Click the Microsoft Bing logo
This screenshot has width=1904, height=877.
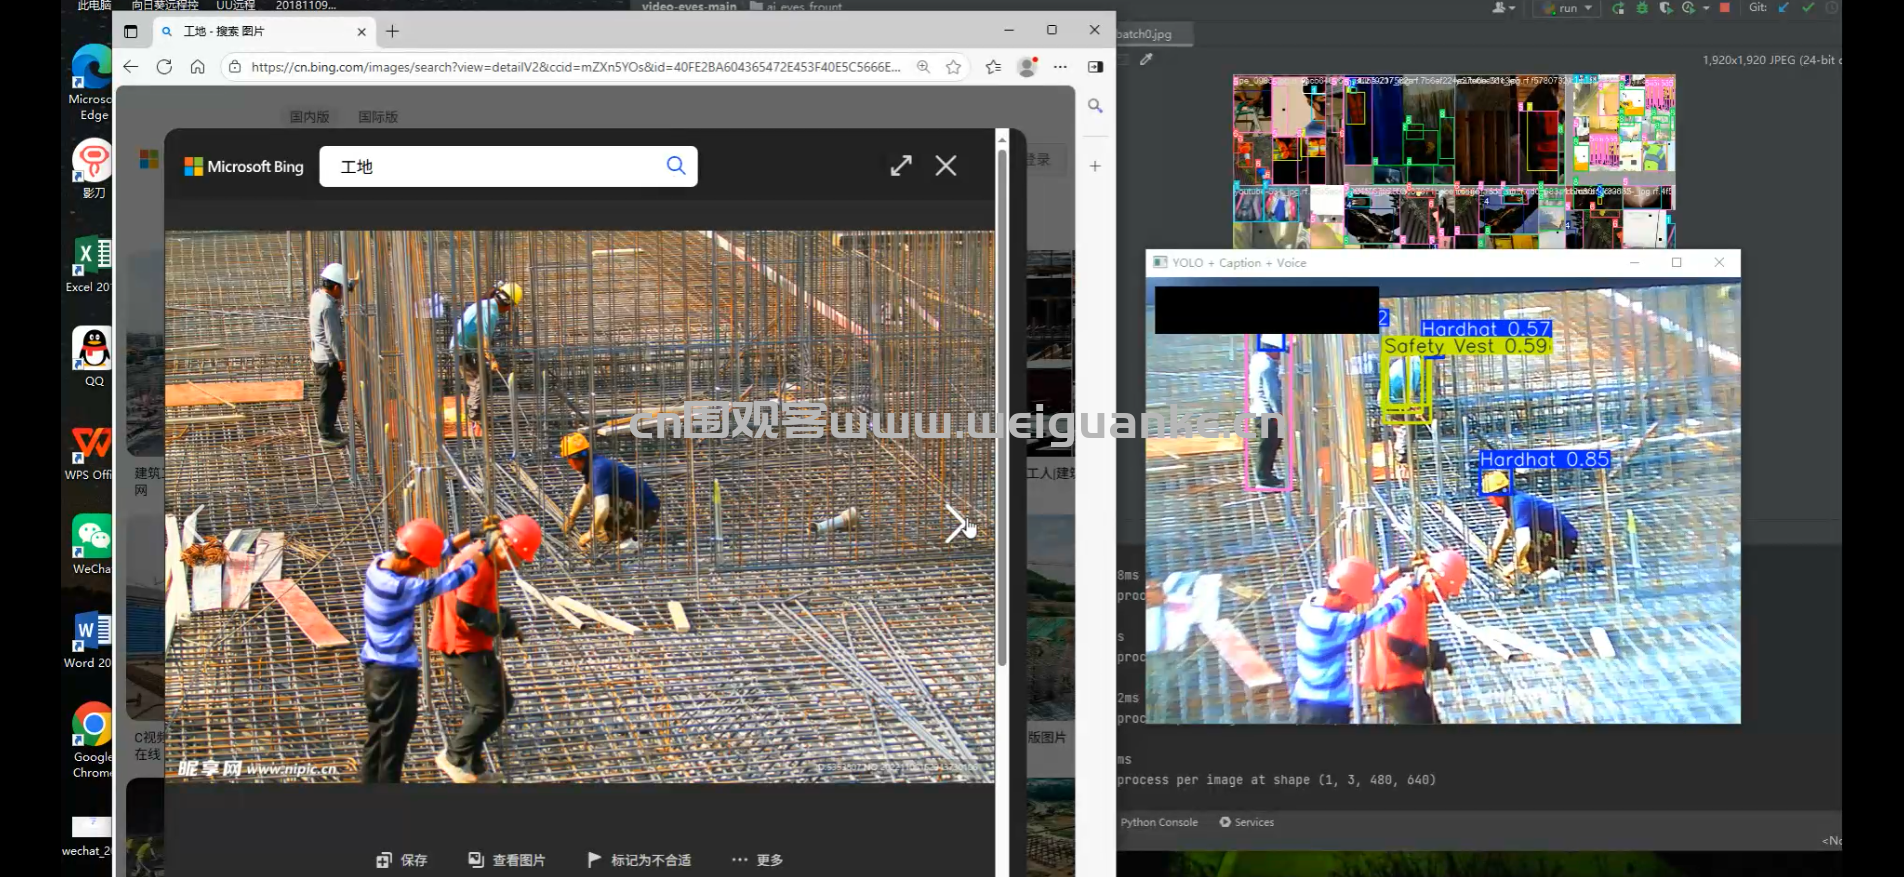click(x=244, y=167)
